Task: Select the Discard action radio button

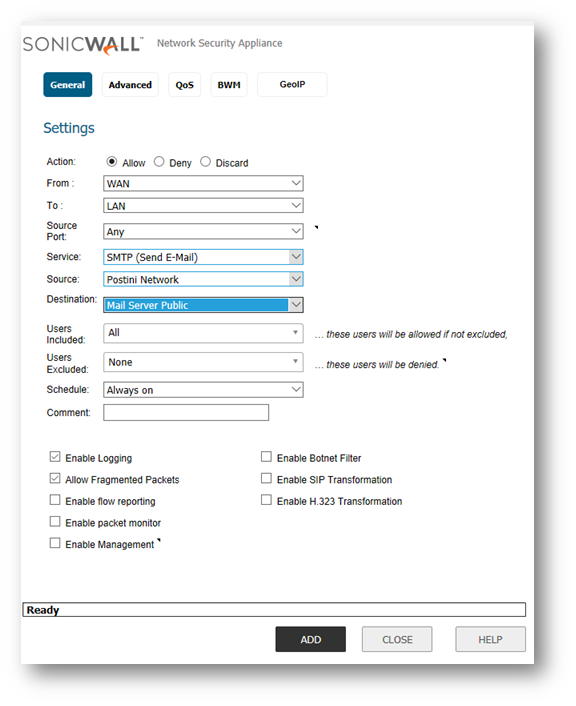Action: pos(205,162)
